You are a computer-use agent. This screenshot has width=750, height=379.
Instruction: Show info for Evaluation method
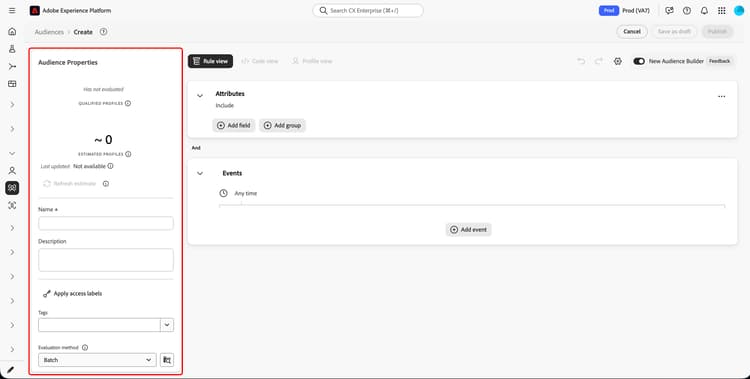85,348
